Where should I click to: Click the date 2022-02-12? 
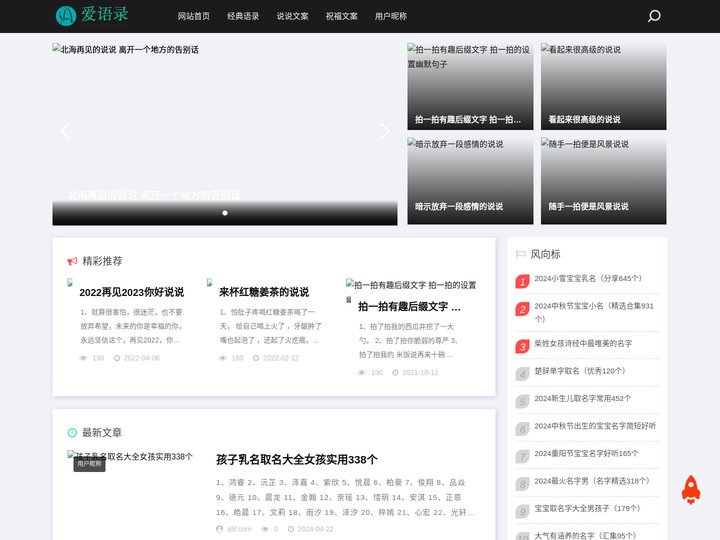click(x=281, y=358)
